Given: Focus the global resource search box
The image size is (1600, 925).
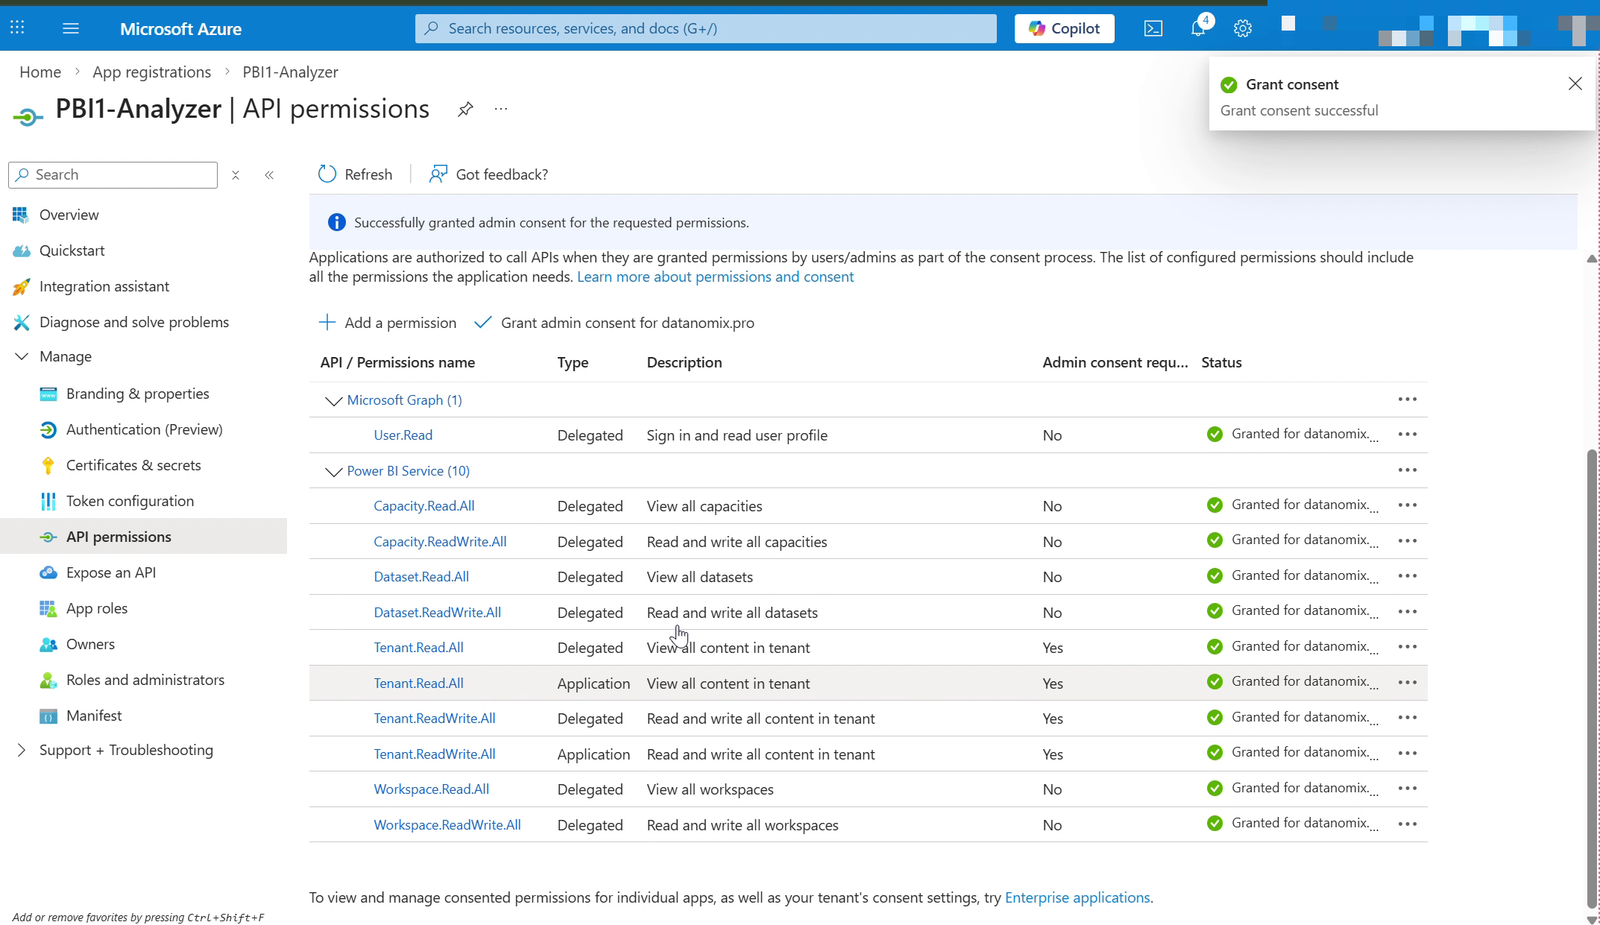Looking at the screenshot, I should pos(706,28).
